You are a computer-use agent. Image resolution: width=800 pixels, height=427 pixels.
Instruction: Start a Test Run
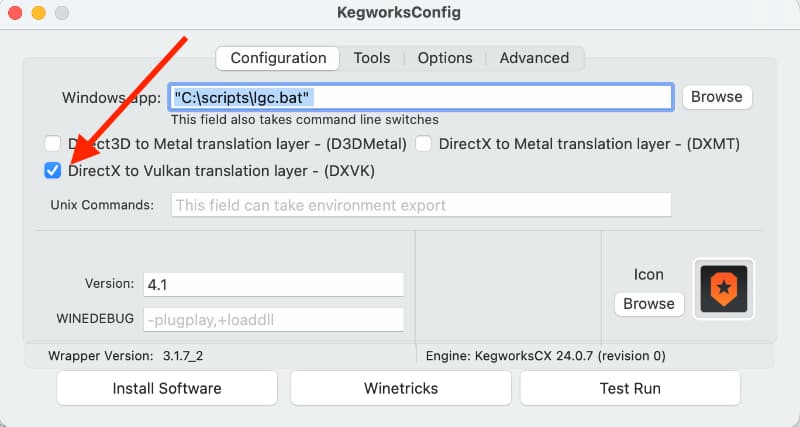coord(630,388)
